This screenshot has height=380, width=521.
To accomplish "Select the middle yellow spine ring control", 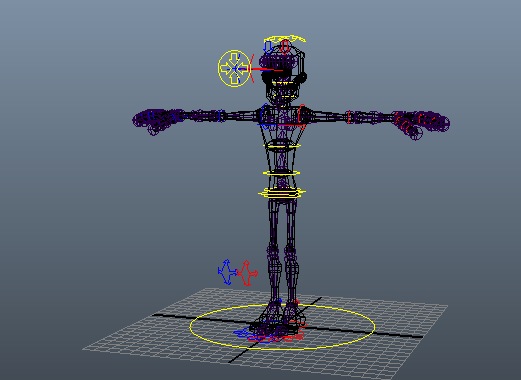I will point(282,173).
